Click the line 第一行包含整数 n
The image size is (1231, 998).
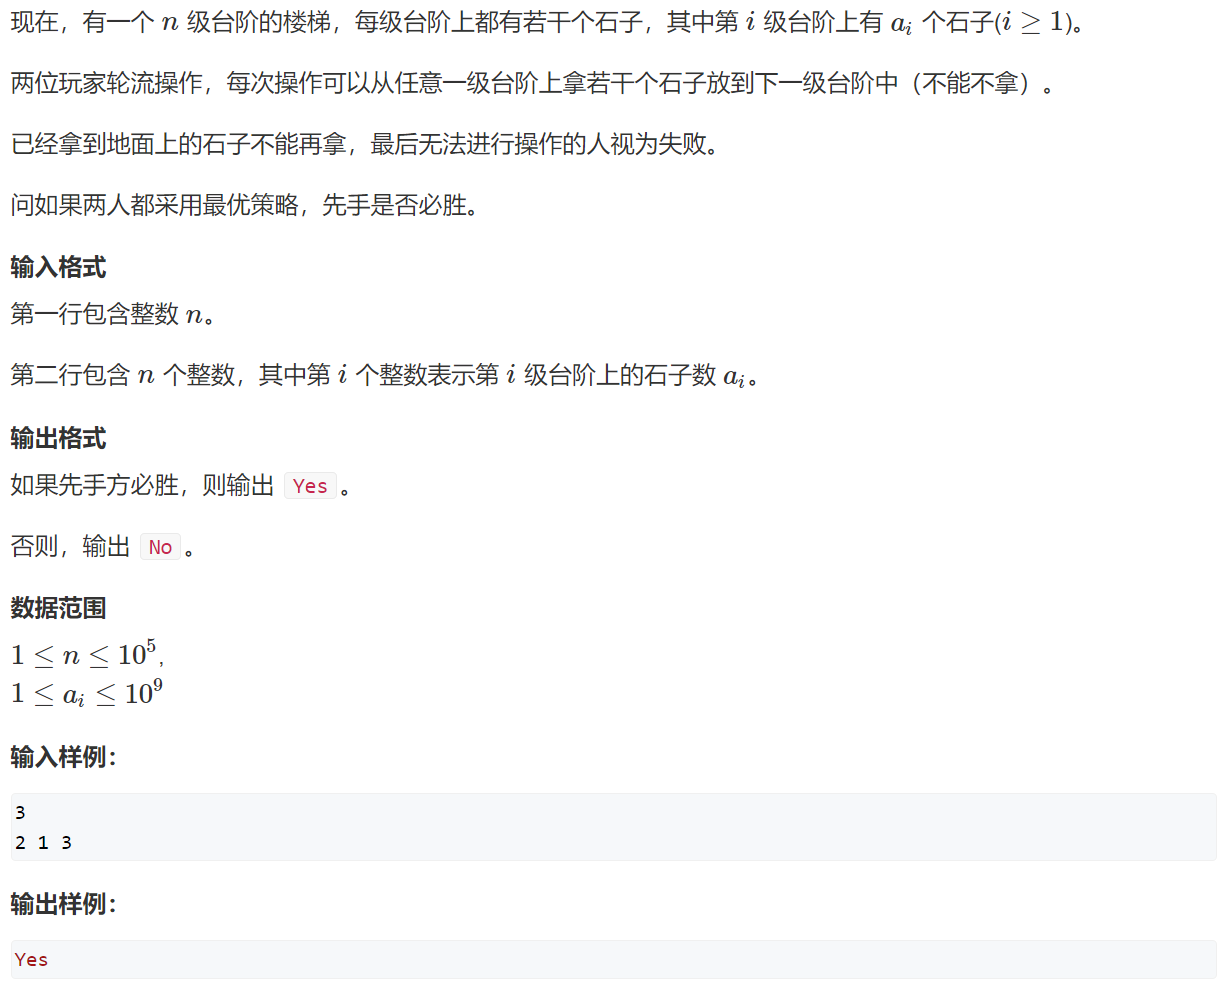[x=114, y=314]
